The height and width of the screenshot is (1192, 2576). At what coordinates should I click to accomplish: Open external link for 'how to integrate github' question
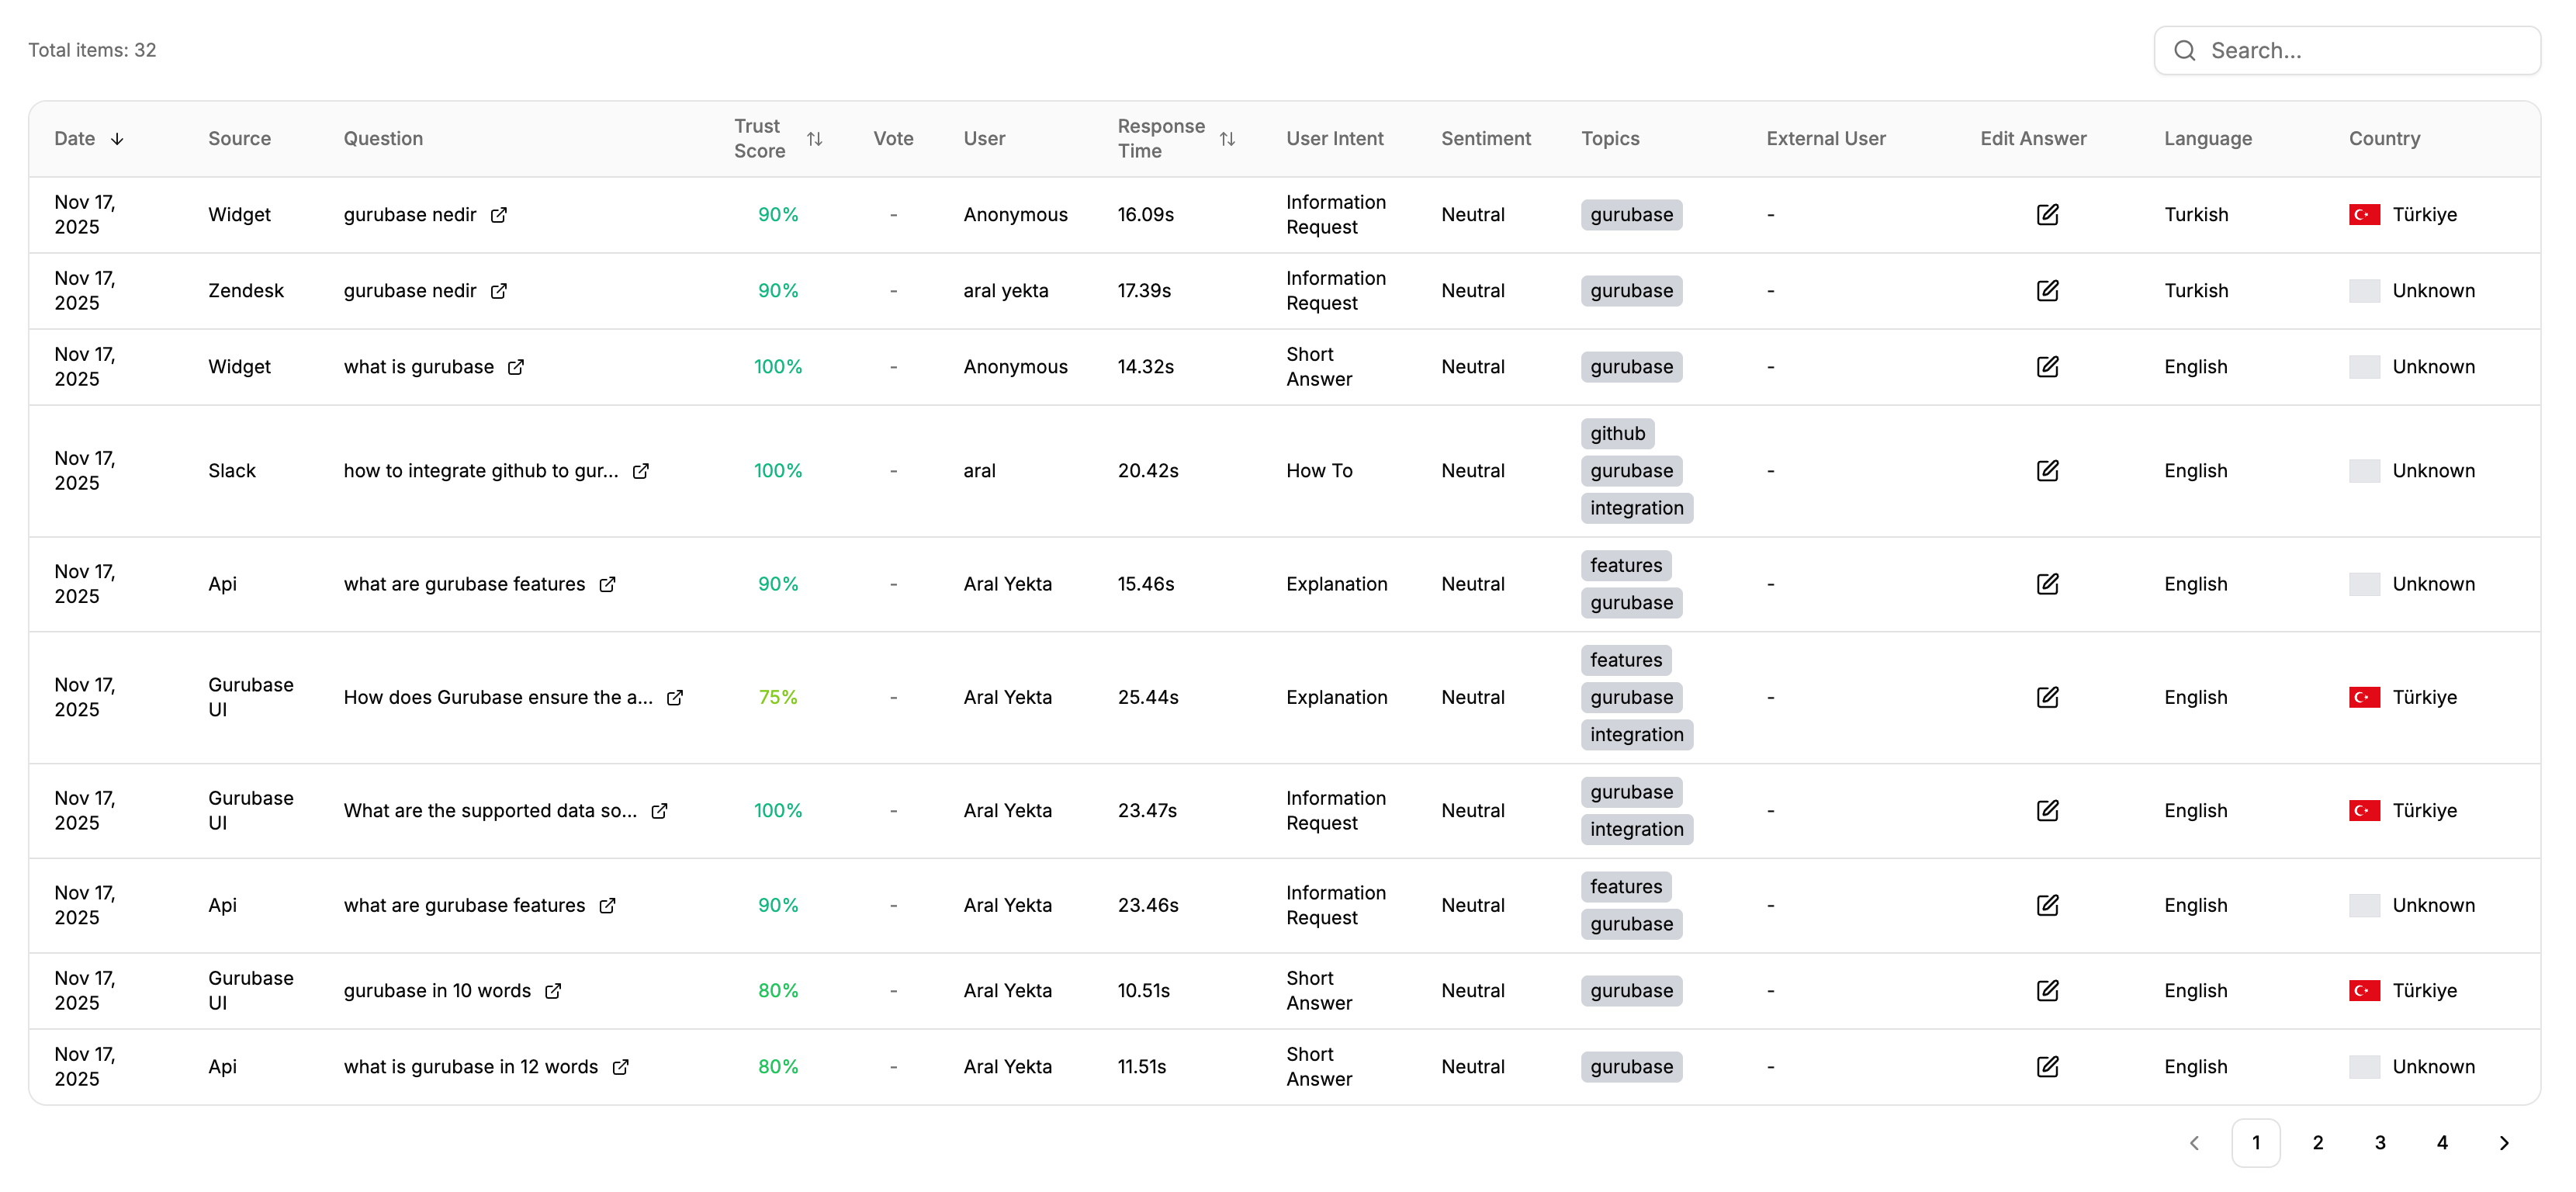(x=641, y=471)
